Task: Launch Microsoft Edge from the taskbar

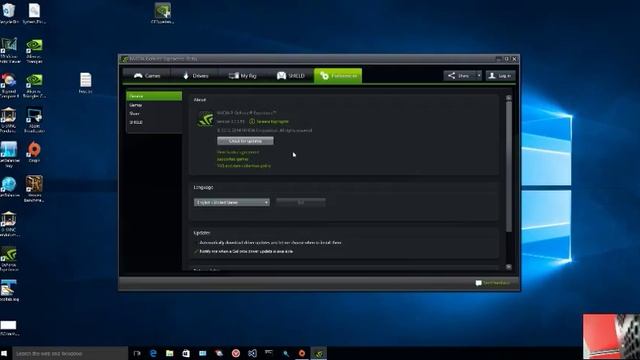Action: click(153, 353)
